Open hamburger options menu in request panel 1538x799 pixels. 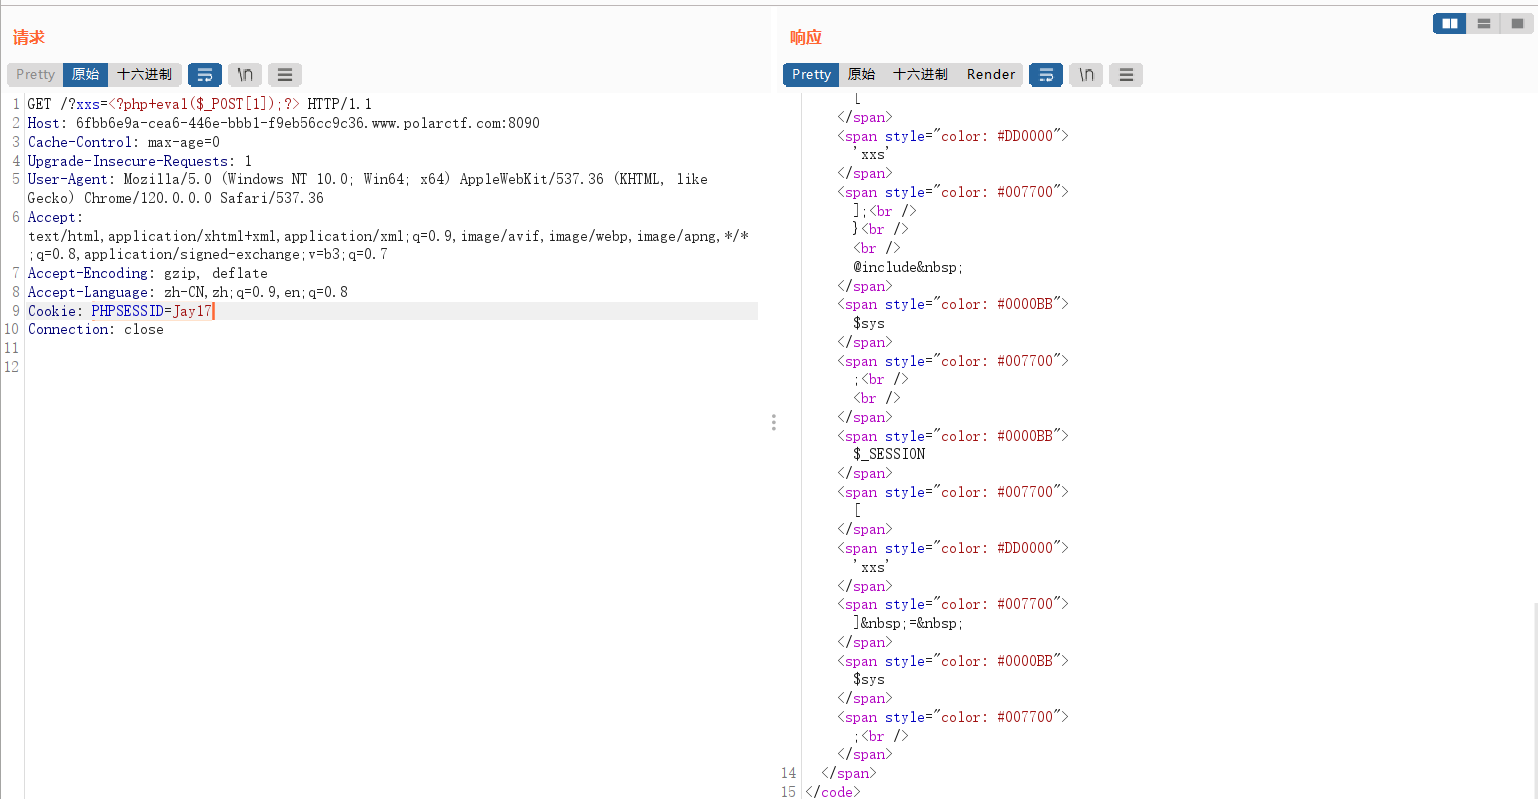point(285,75)
